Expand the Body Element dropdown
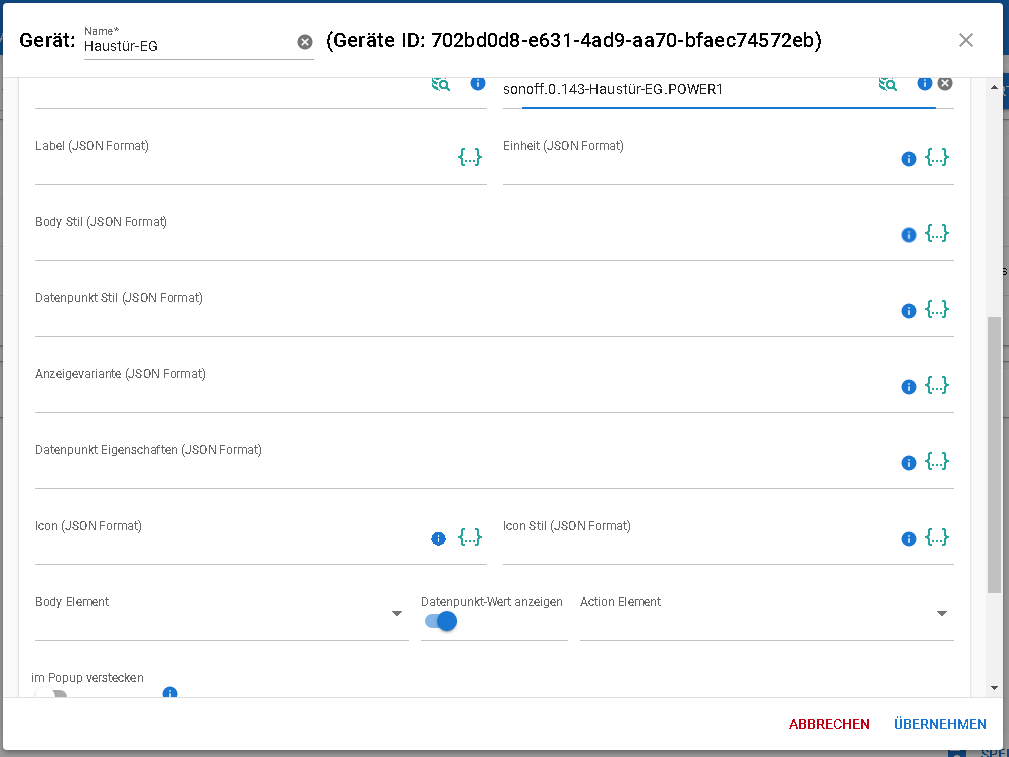1009x757 pixels. point(397,614)
